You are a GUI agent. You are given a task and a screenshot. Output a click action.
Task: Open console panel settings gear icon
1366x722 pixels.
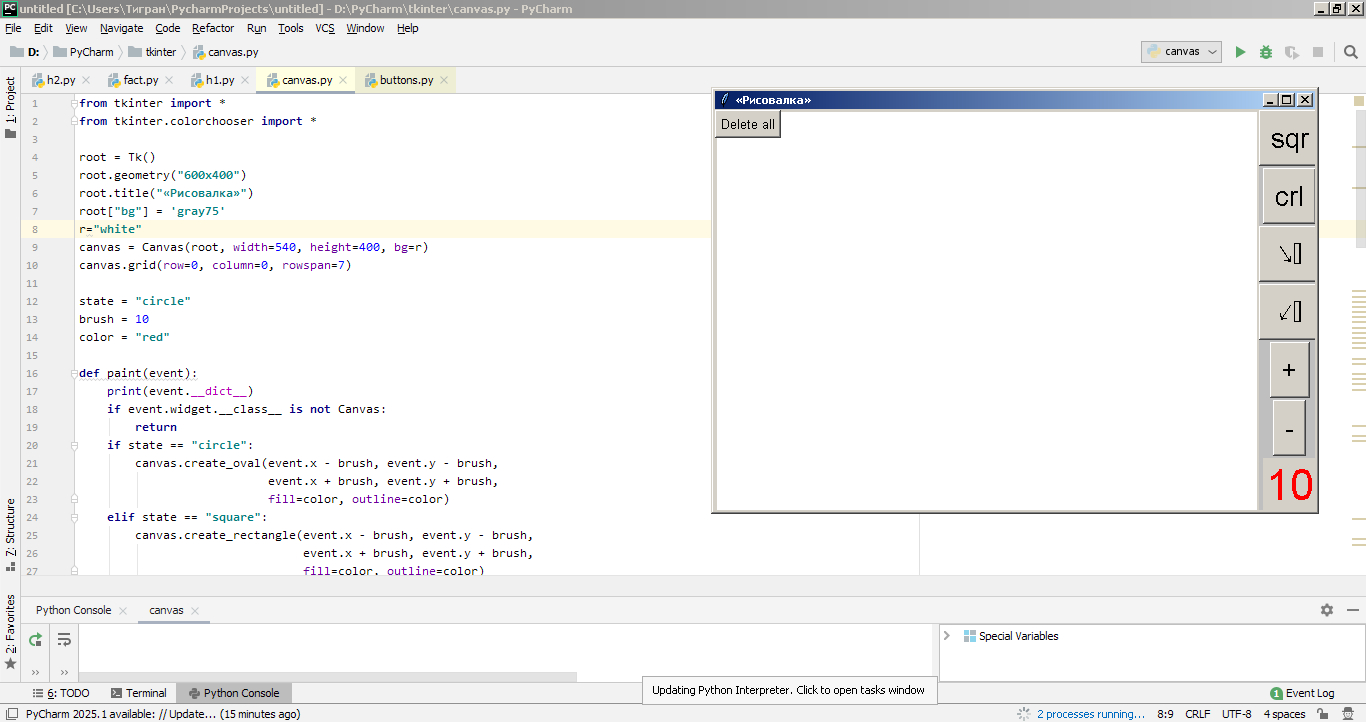(x=1327, y=610)
